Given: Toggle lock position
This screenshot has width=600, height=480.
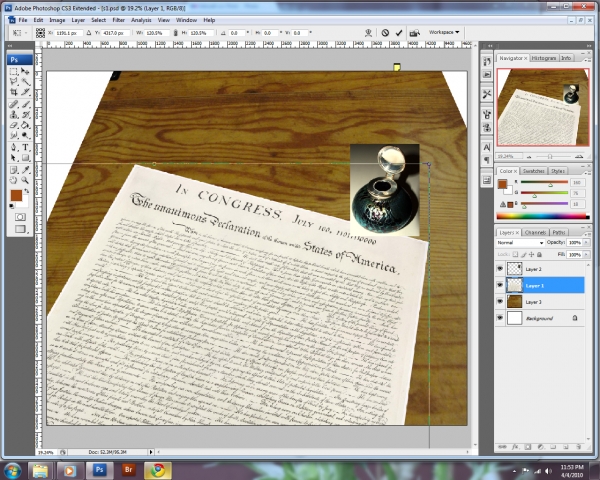Looking at the screenshot, I should click(x=532, y=255).
